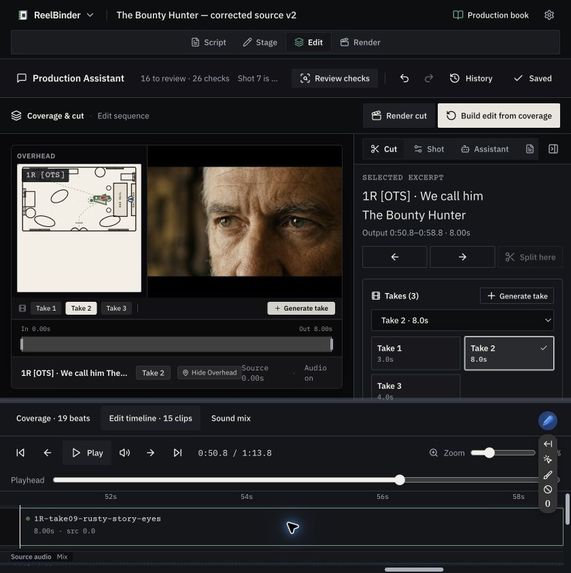Image resolution: width=571 pixels, height=573 pixels.
Task: Select the pen tool in floating toolbar
Action: point(548,475)
